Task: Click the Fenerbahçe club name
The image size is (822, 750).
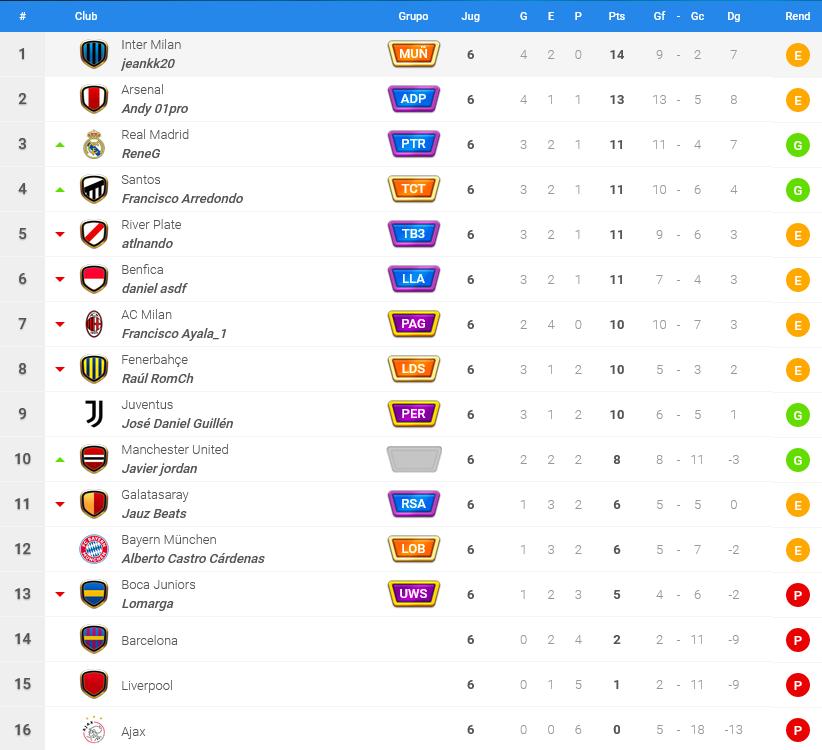Action: [154, 360]
